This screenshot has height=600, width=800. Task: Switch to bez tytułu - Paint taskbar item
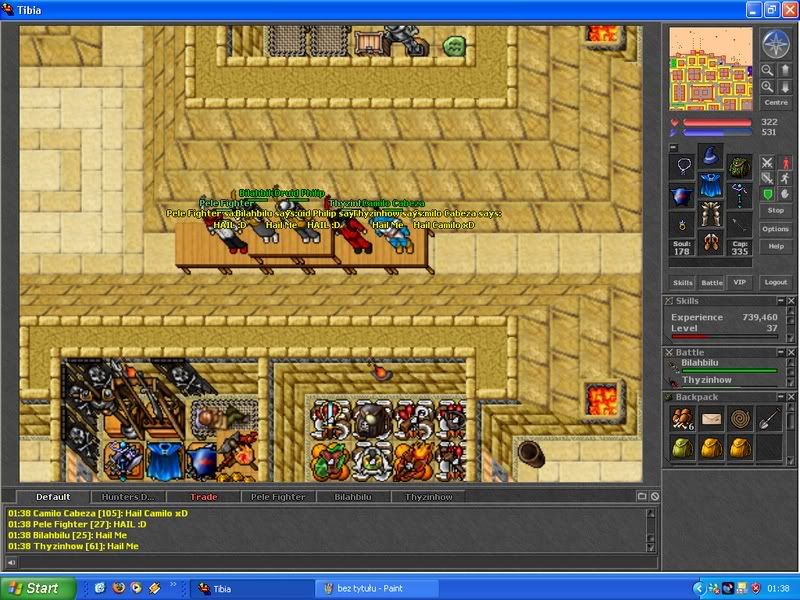click(377, 588)
